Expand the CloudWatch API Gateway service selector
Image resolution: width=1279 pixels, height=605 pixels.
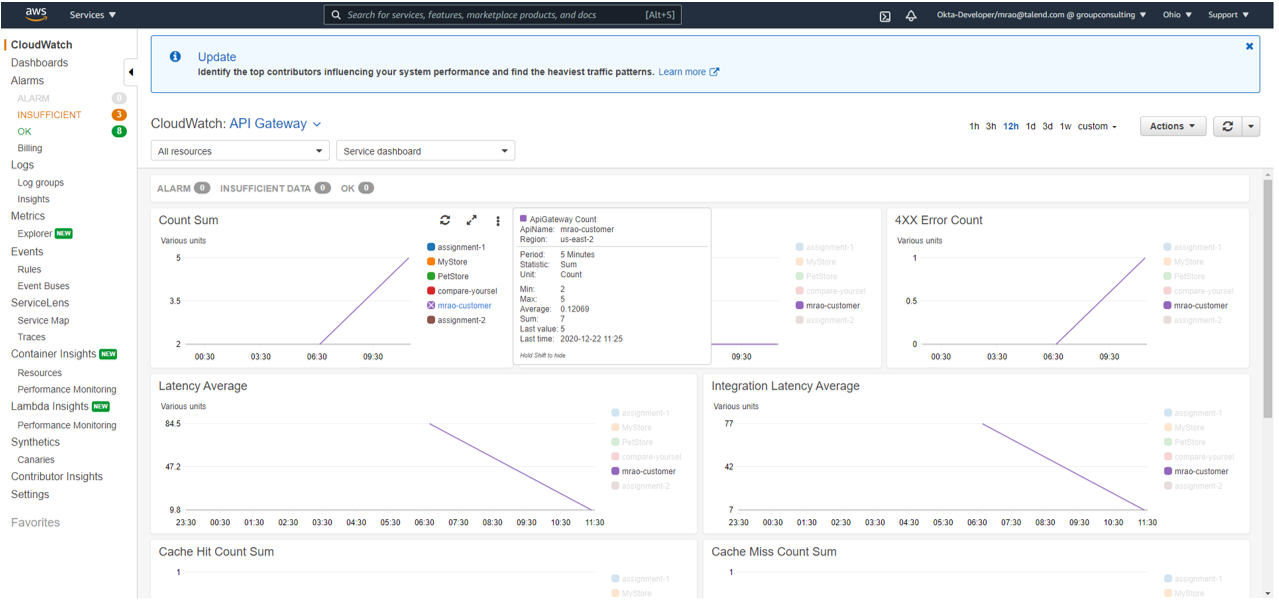point(316,123)
